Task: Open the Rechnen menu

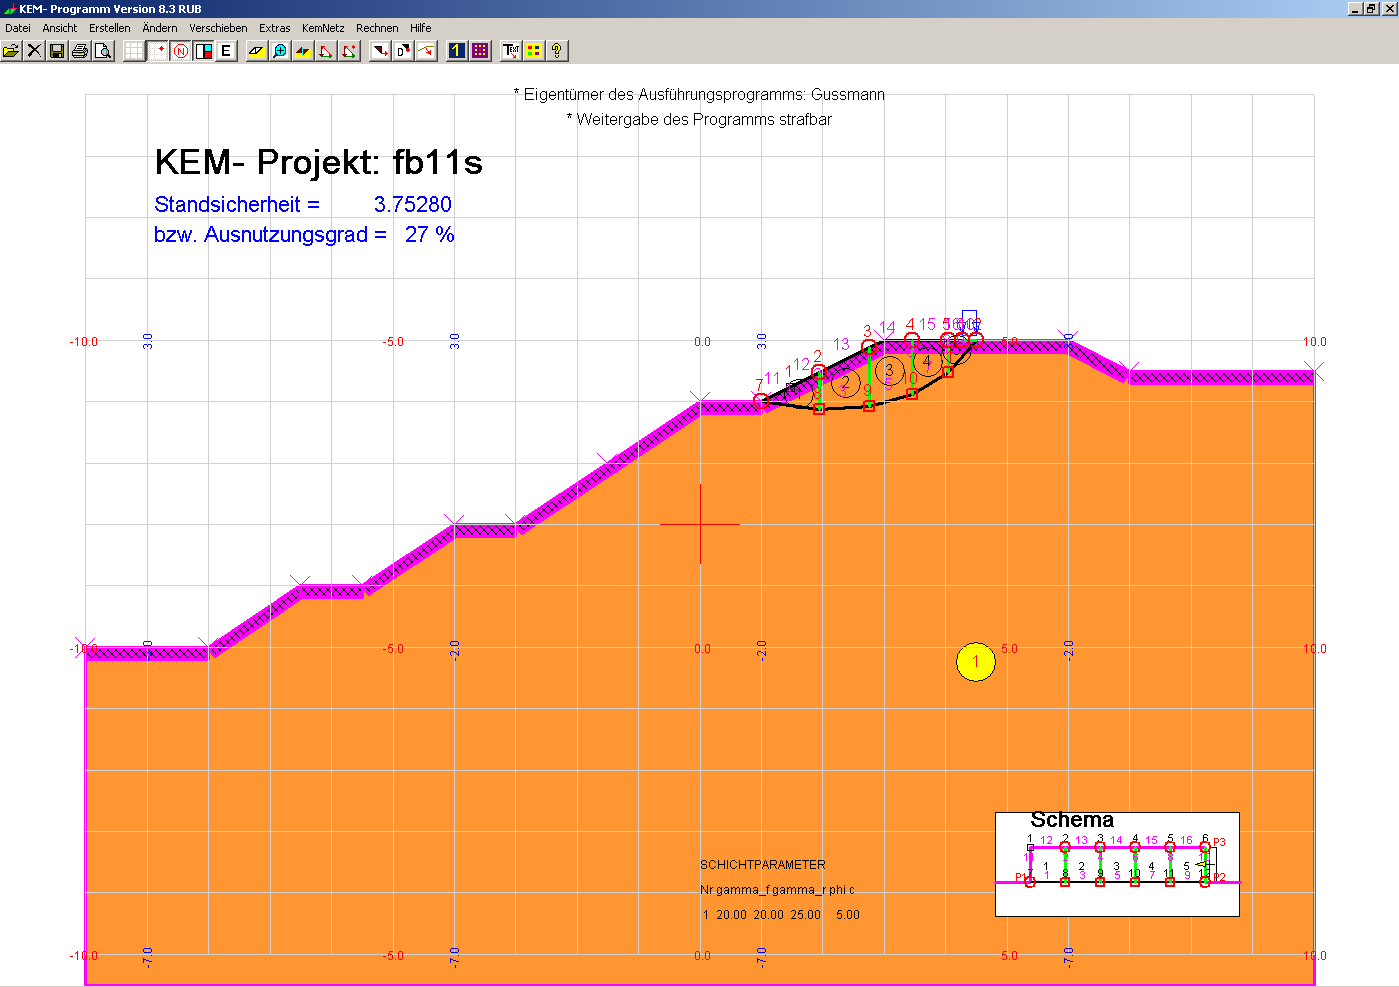Action: [x=377, y=28]
